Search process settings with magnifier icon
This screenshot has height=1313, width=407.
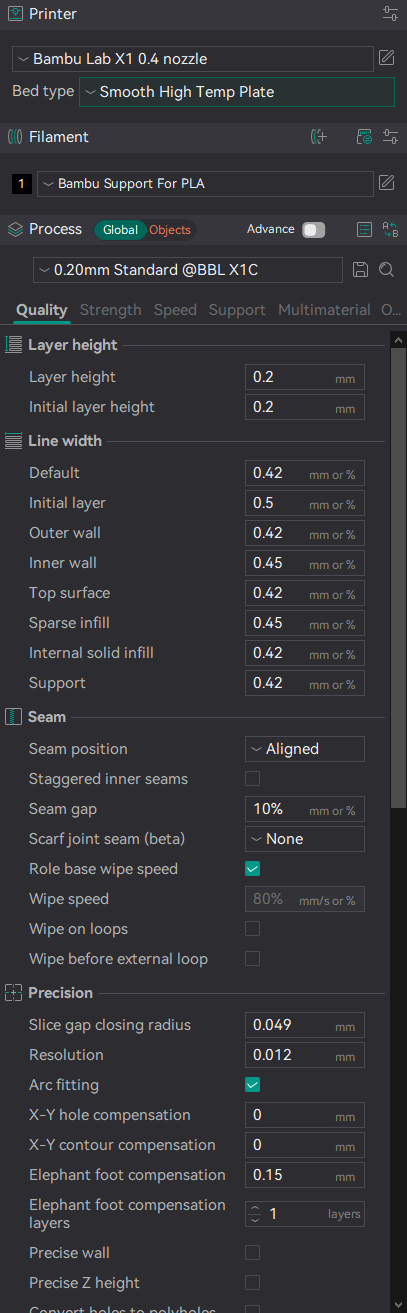386,270
